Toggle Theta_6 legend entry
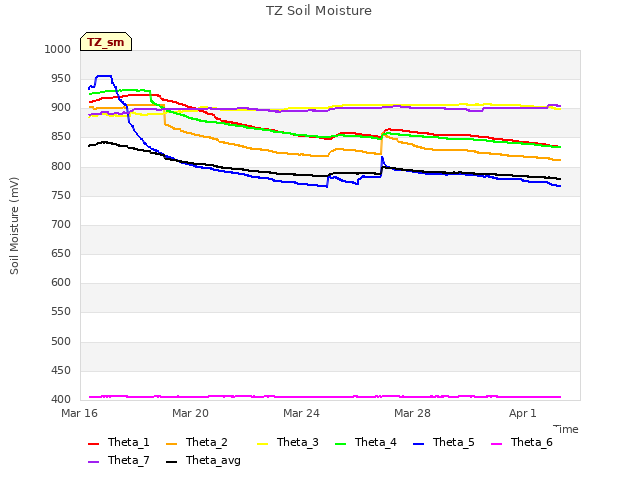Image resolution: width=640 pixels, height=480 pixels. click(522, 442)
